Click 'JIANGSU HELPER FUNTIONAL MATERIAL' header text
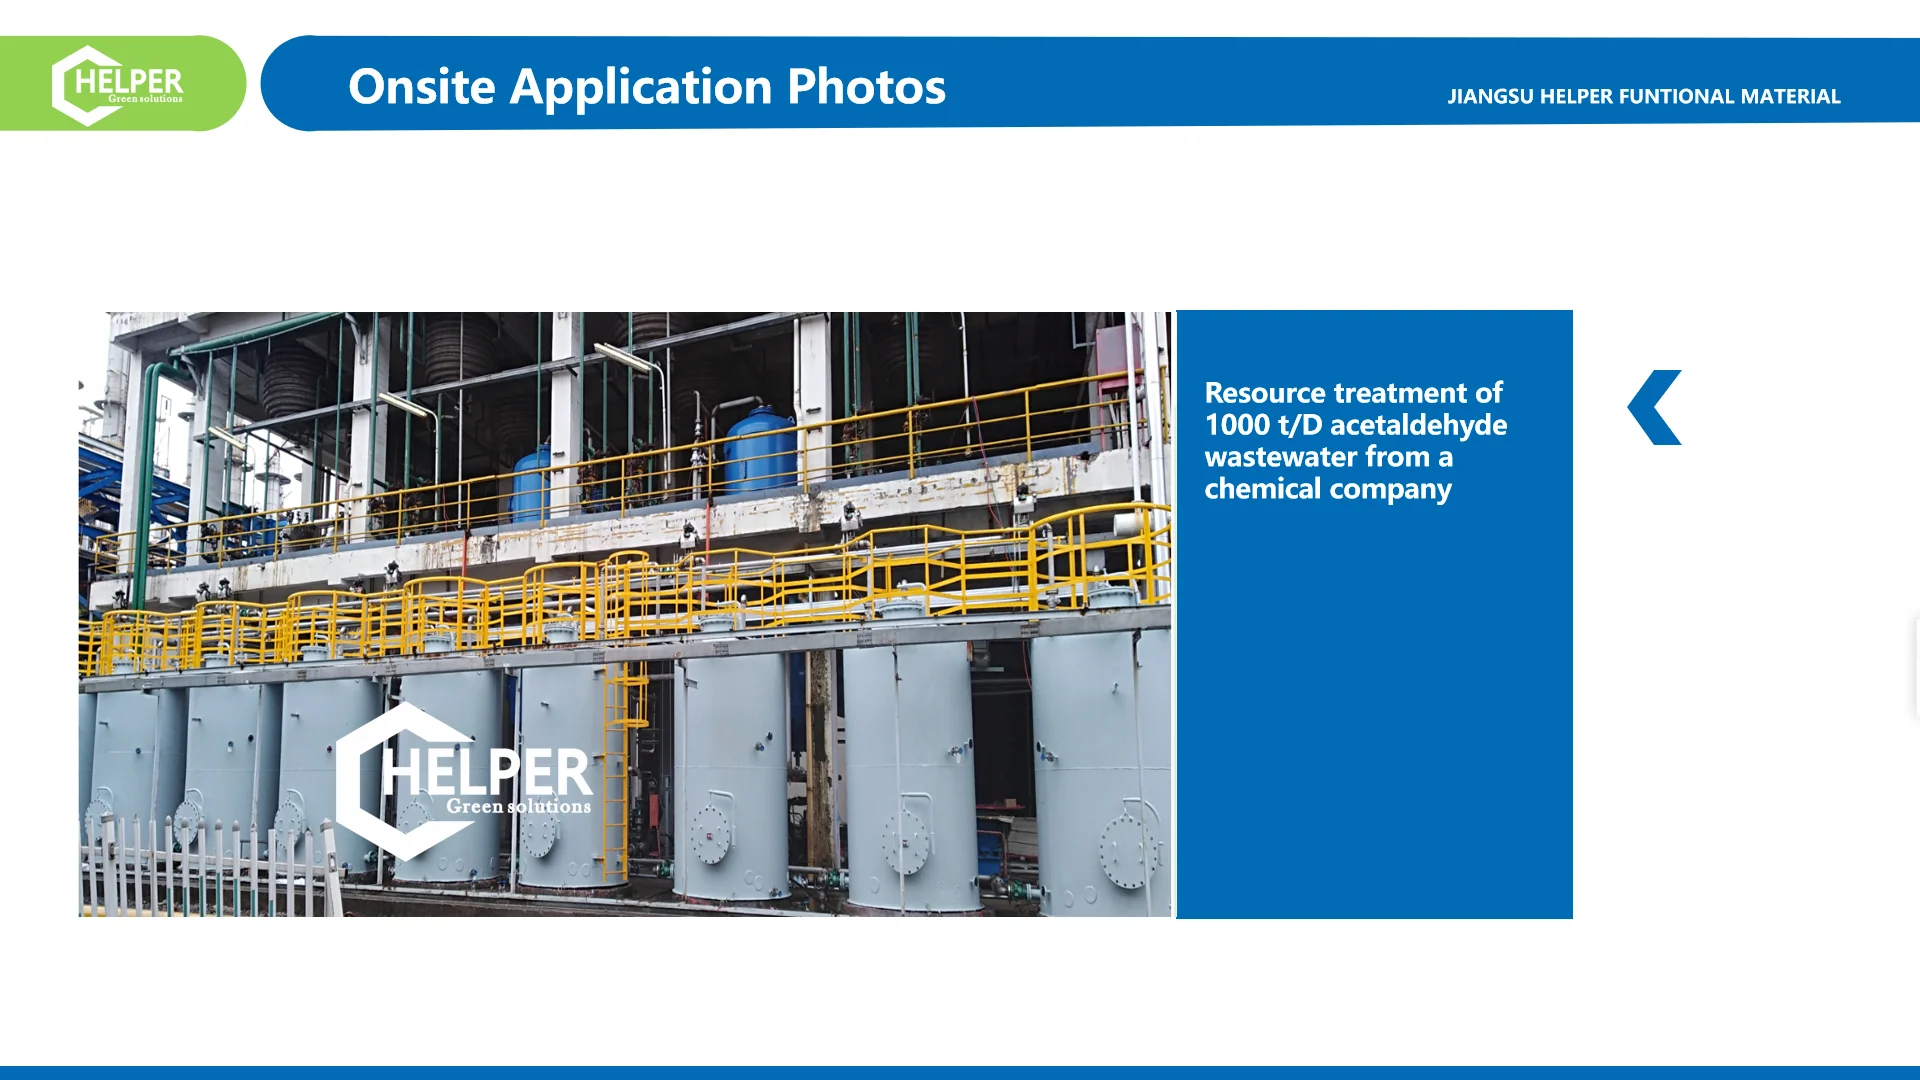This screenshot has height=1080, width=1920. (1643, 97)
